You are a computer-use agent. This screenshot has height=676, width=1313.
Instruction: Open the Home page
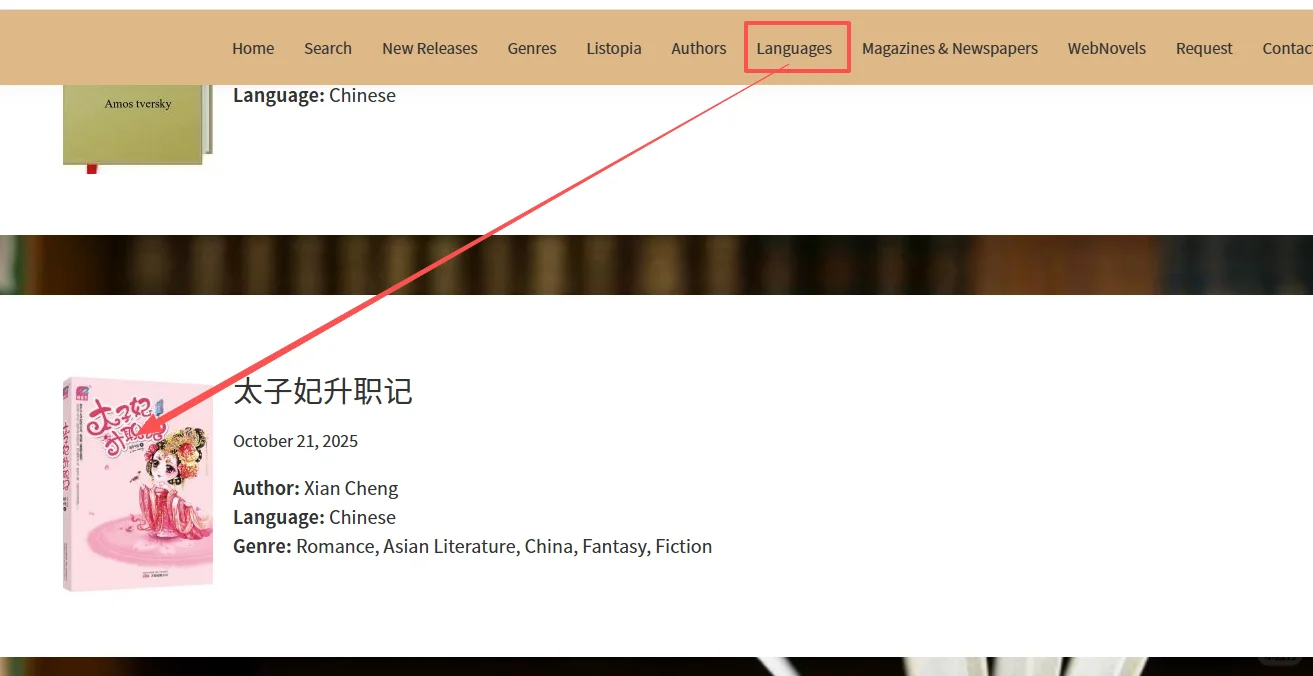(253, 47)
